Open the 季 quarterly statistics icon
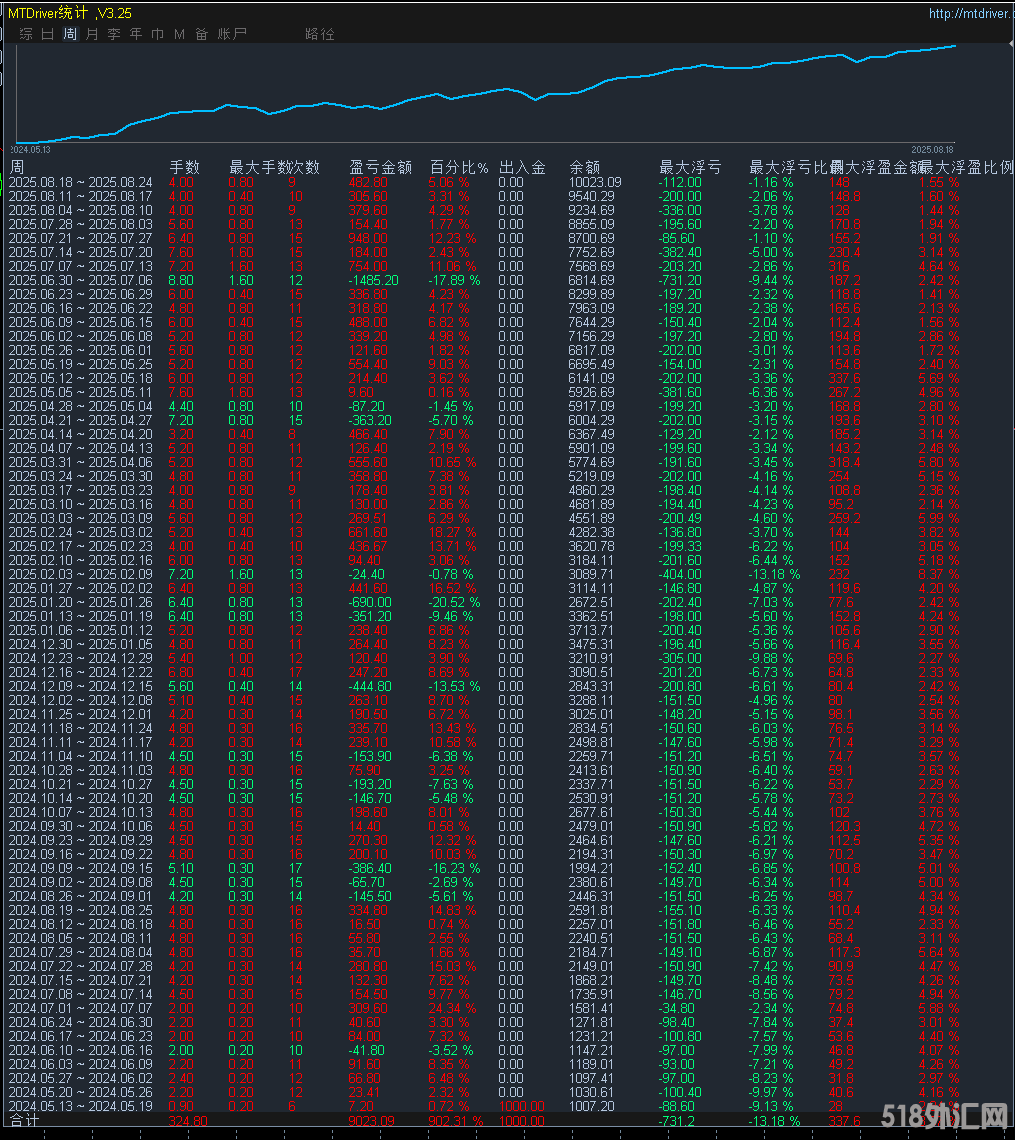 (x=112, y=33)
